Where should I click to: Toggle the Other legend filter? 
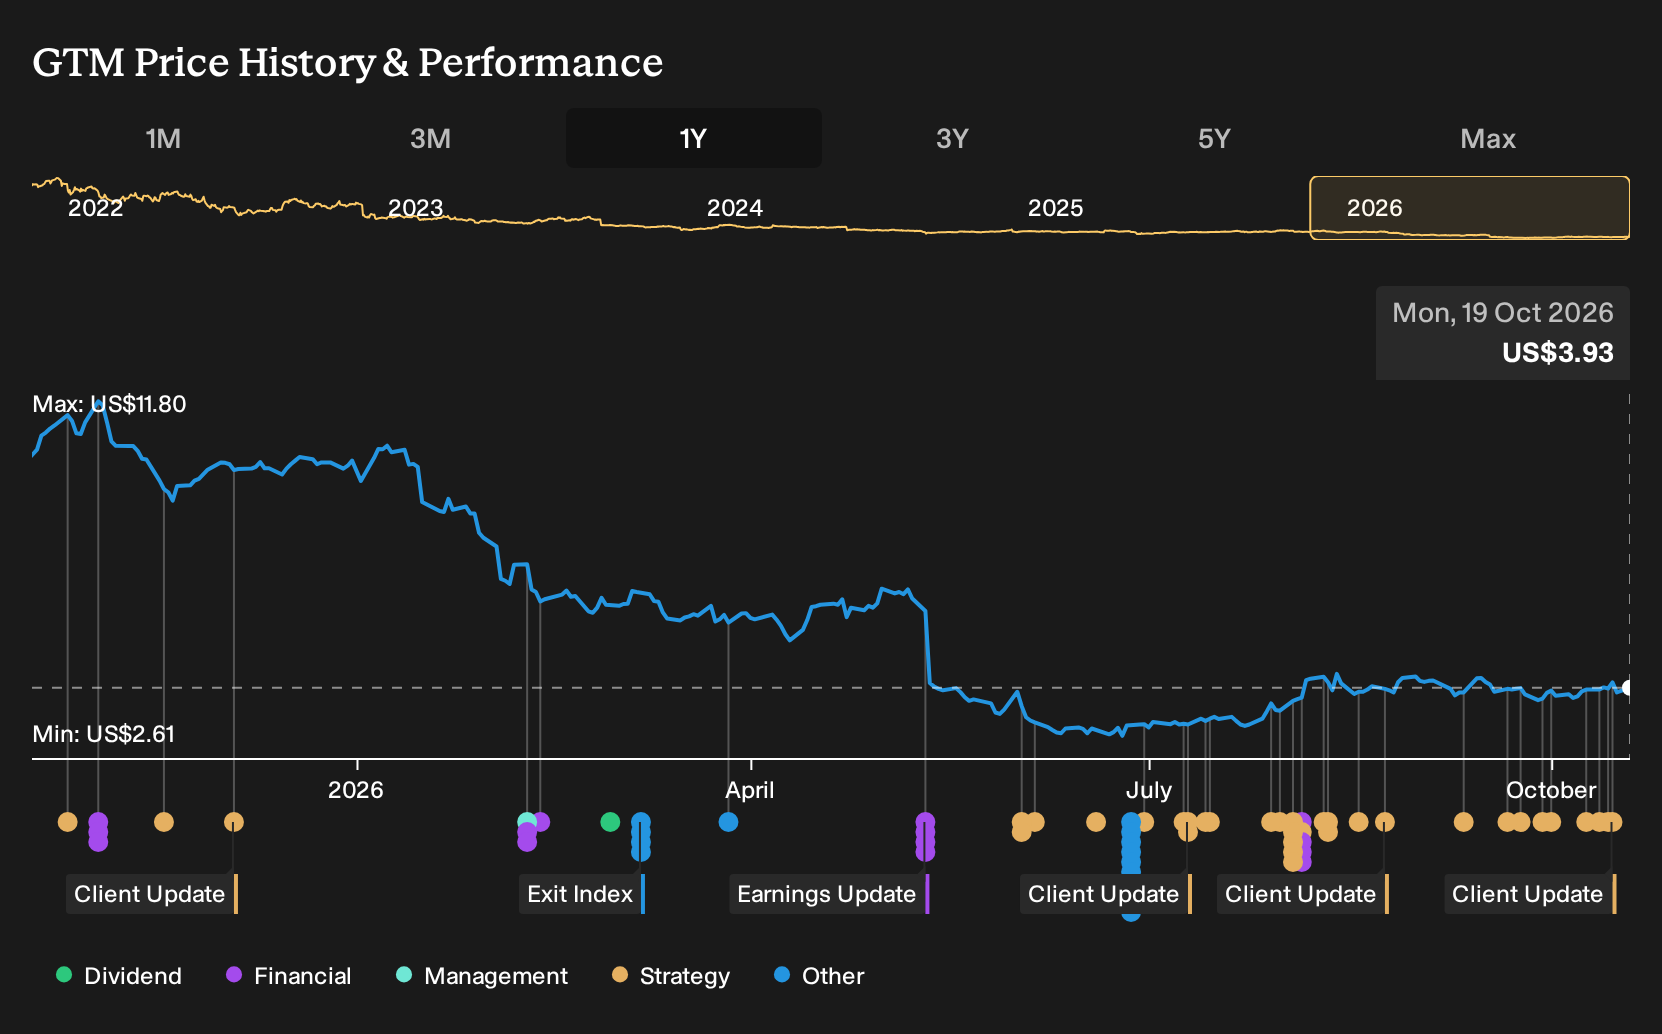click(819, 976)
